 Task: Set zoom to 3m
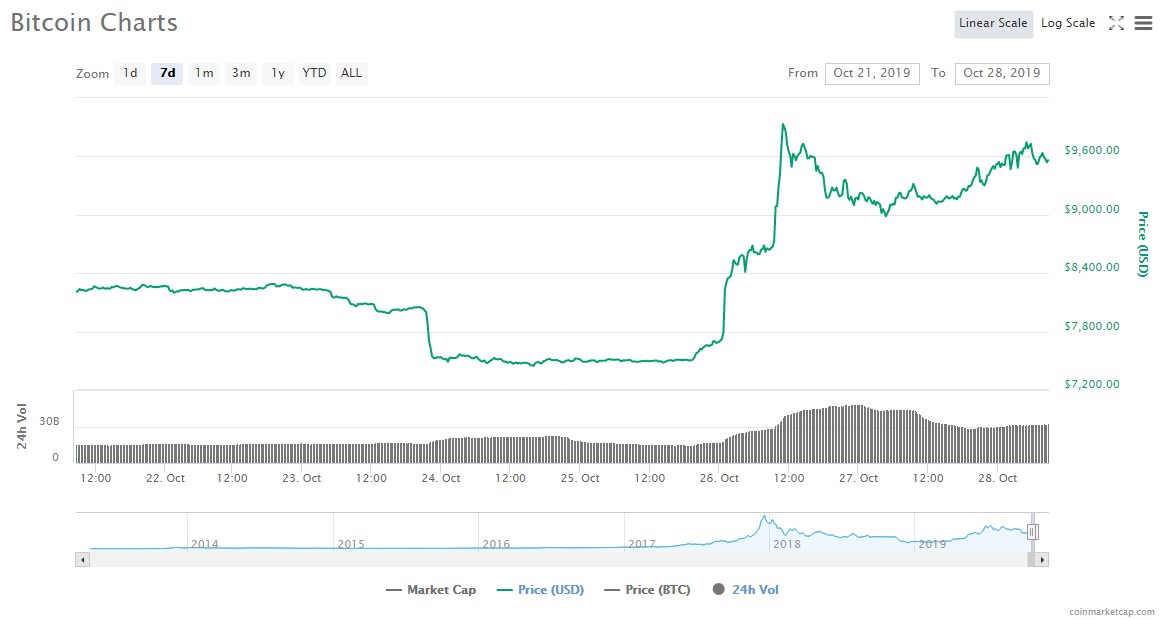point(241,73)
